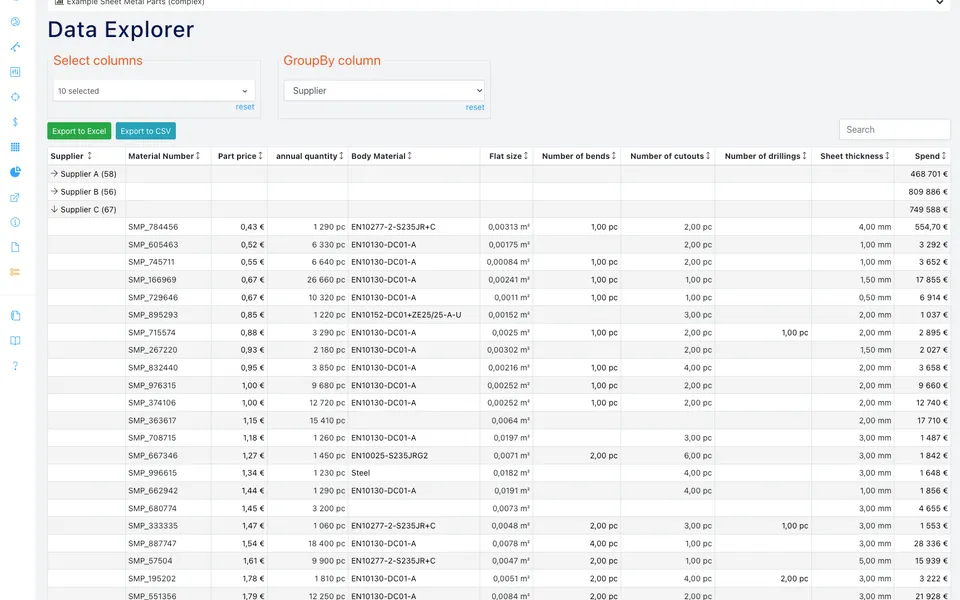
Task: Open the document page icon in sidebar
Action: (x=15, y=247)
